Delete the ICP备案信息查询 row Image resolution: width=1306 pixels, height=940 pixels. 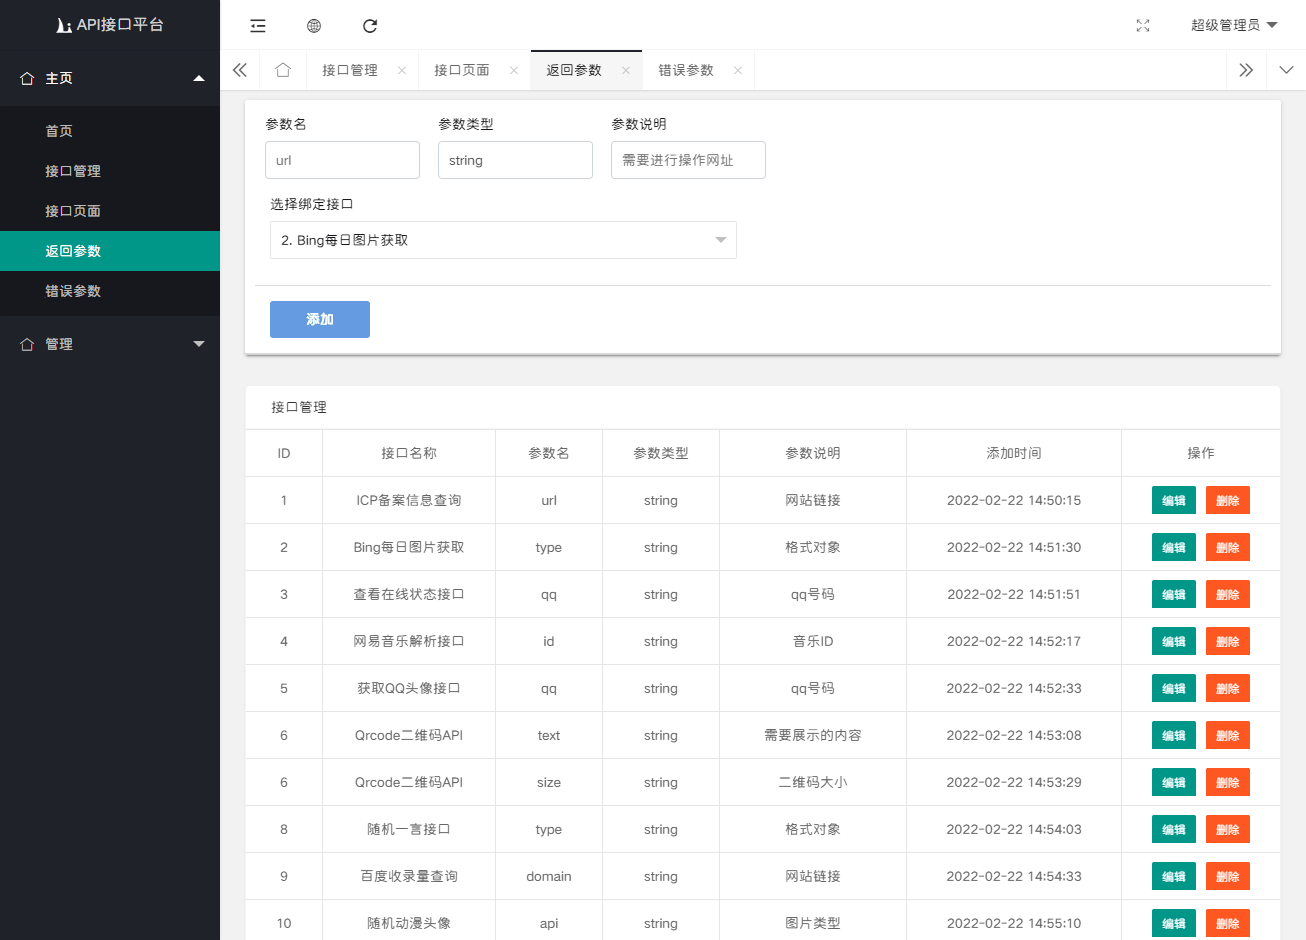coord(1228,501)
